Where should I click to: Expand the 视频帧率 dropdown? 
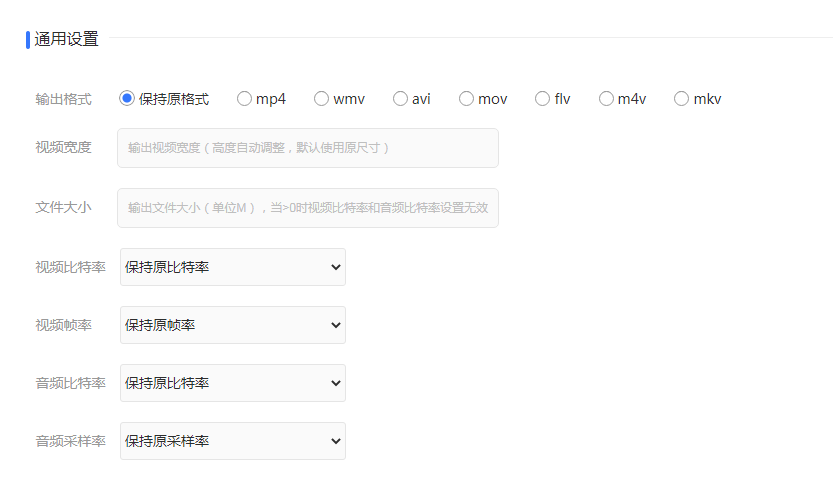tap(233, 325)
